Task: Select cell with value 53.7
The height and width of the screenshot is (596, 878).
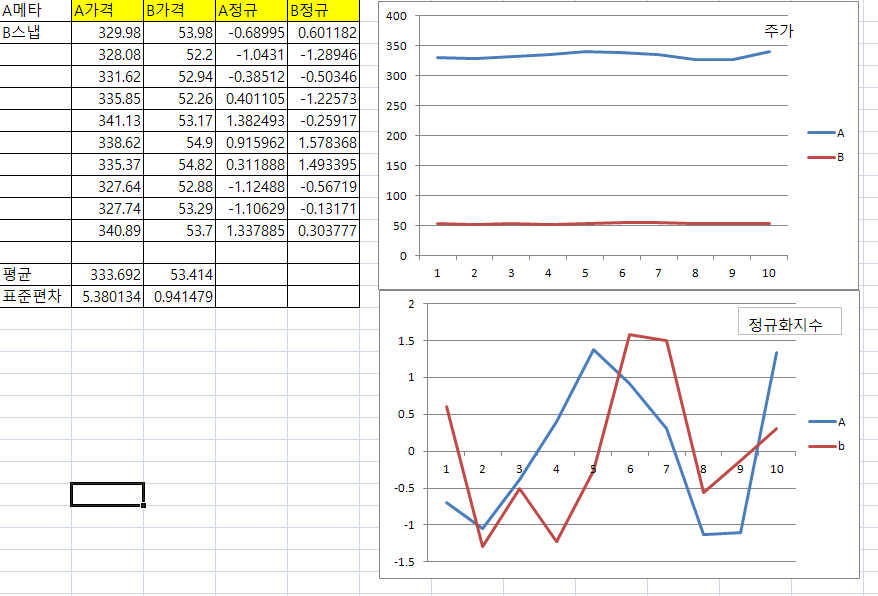Action: pyautogui.click(x=179, y=231)
